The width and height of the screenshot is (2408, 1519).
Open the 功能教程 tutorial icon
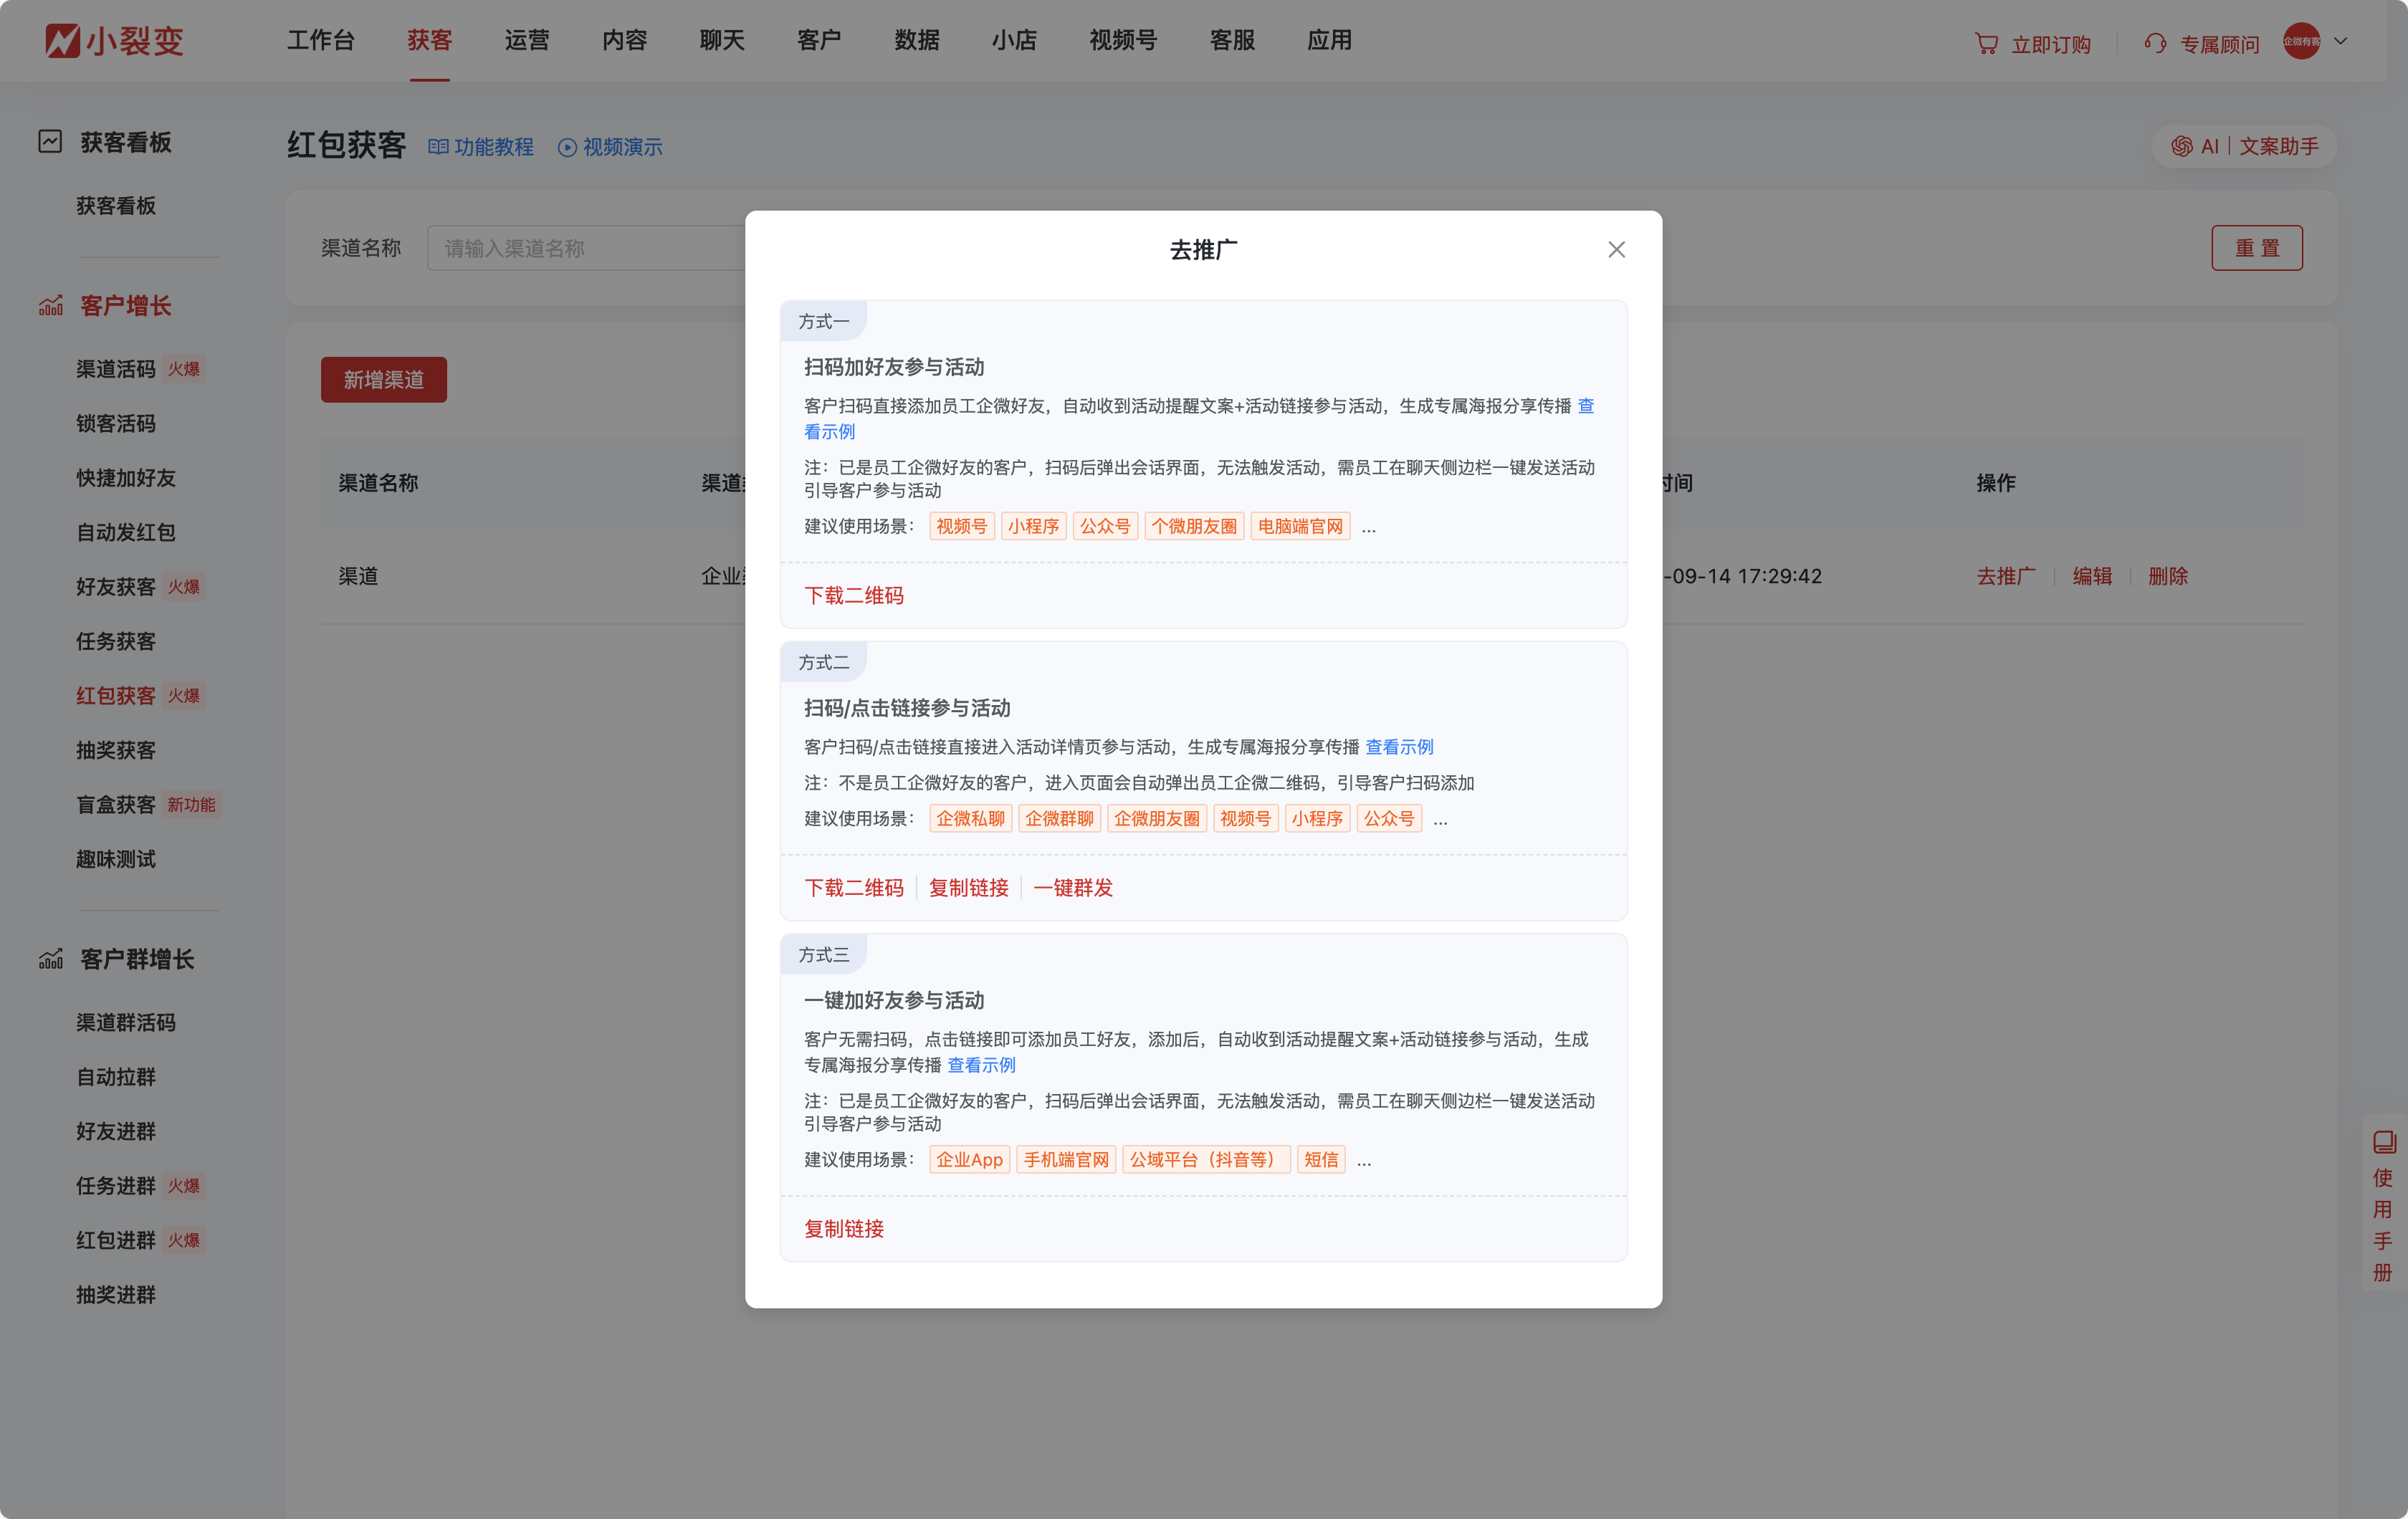pos(438,146)
